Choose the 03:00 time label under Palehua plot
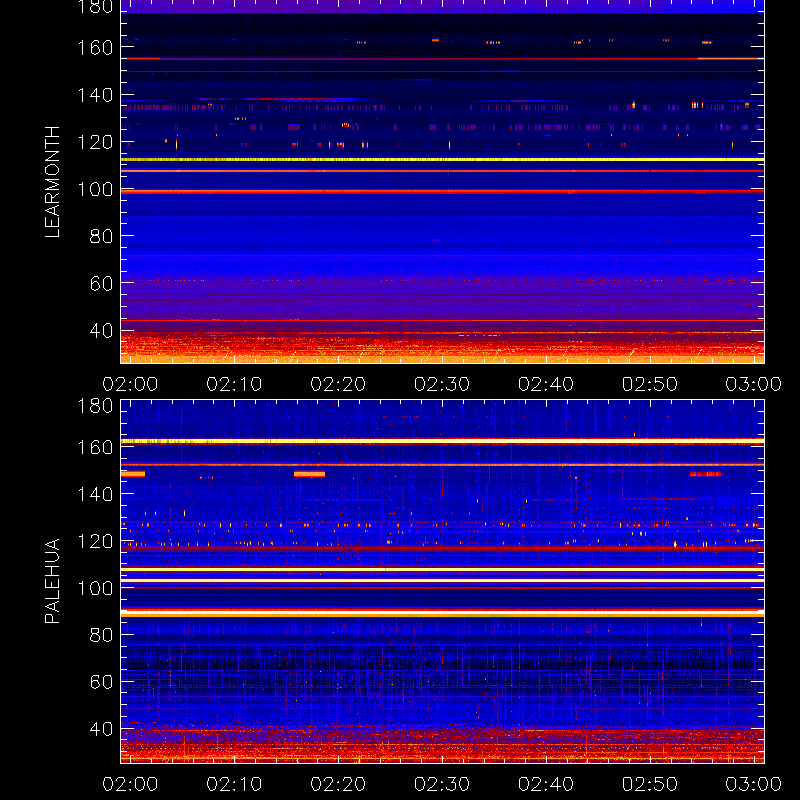The image size is (800, 800). 754,784
